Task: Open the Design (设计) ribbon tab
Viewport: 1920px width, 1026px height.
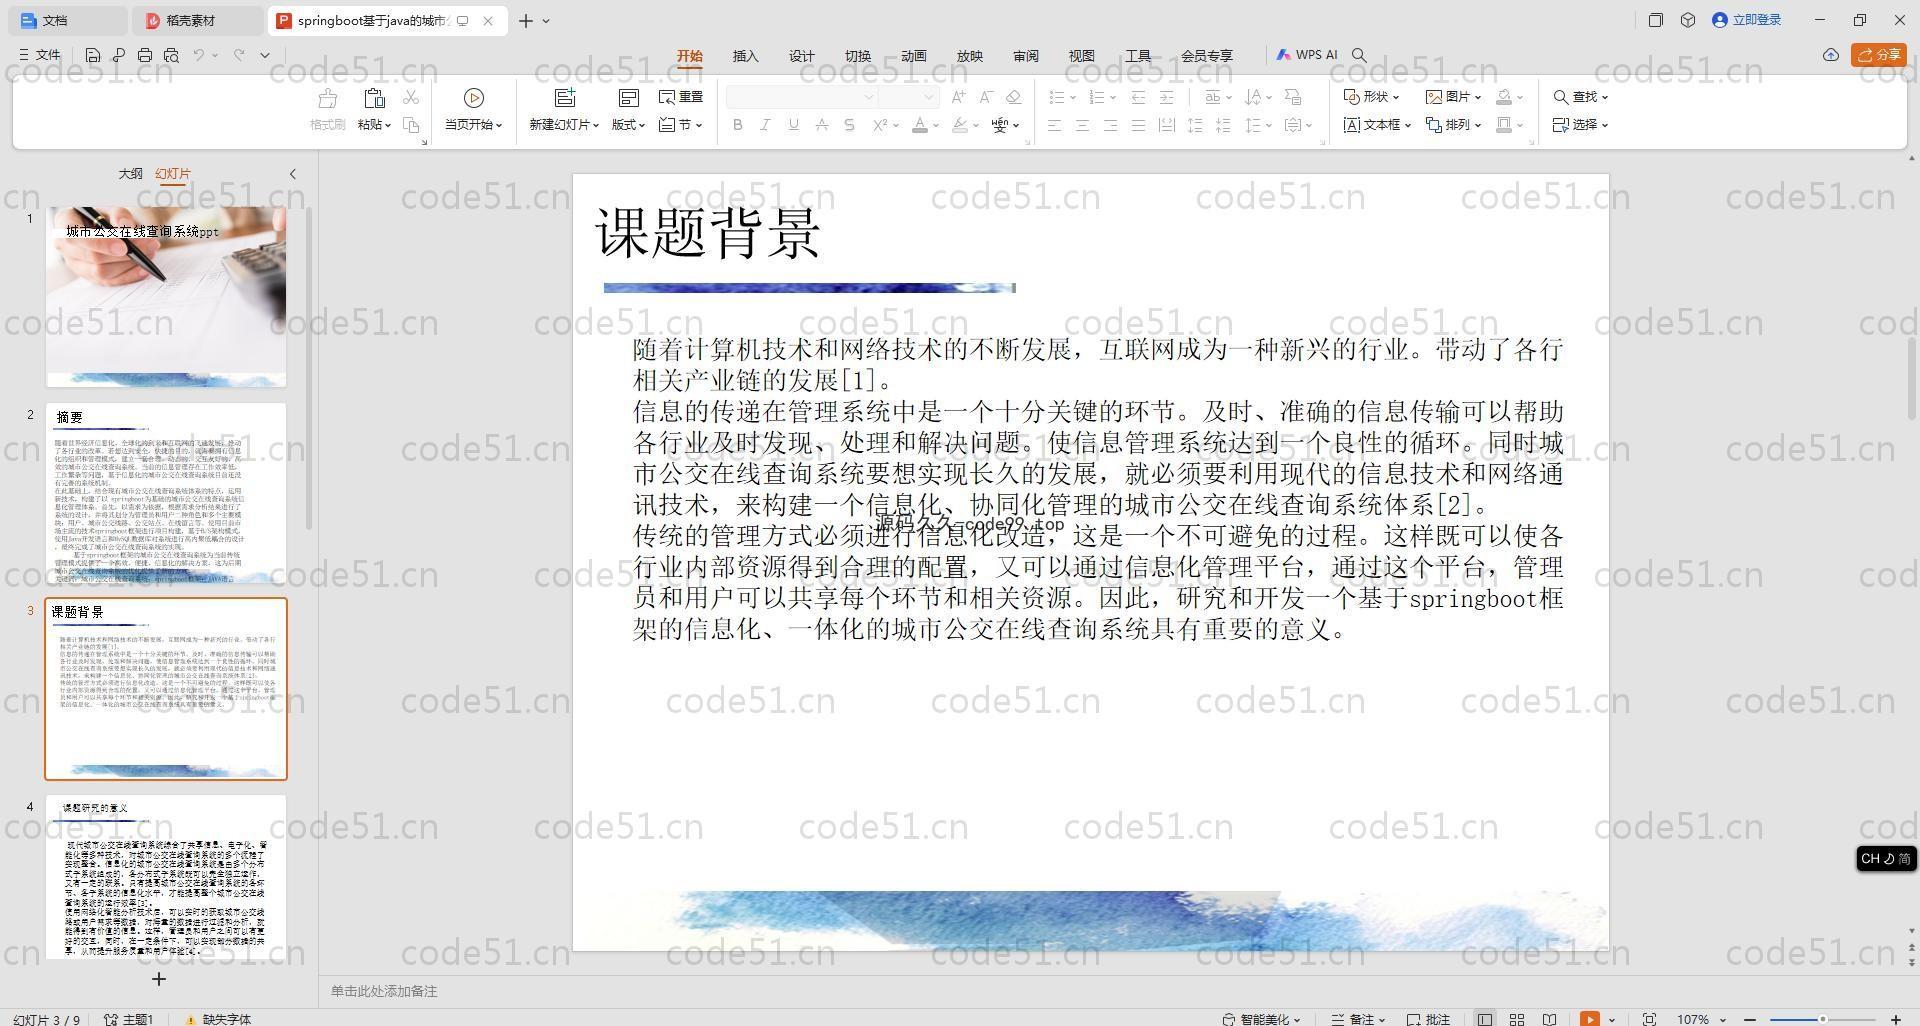Action: pyautogui.click(x=801, y=56)
